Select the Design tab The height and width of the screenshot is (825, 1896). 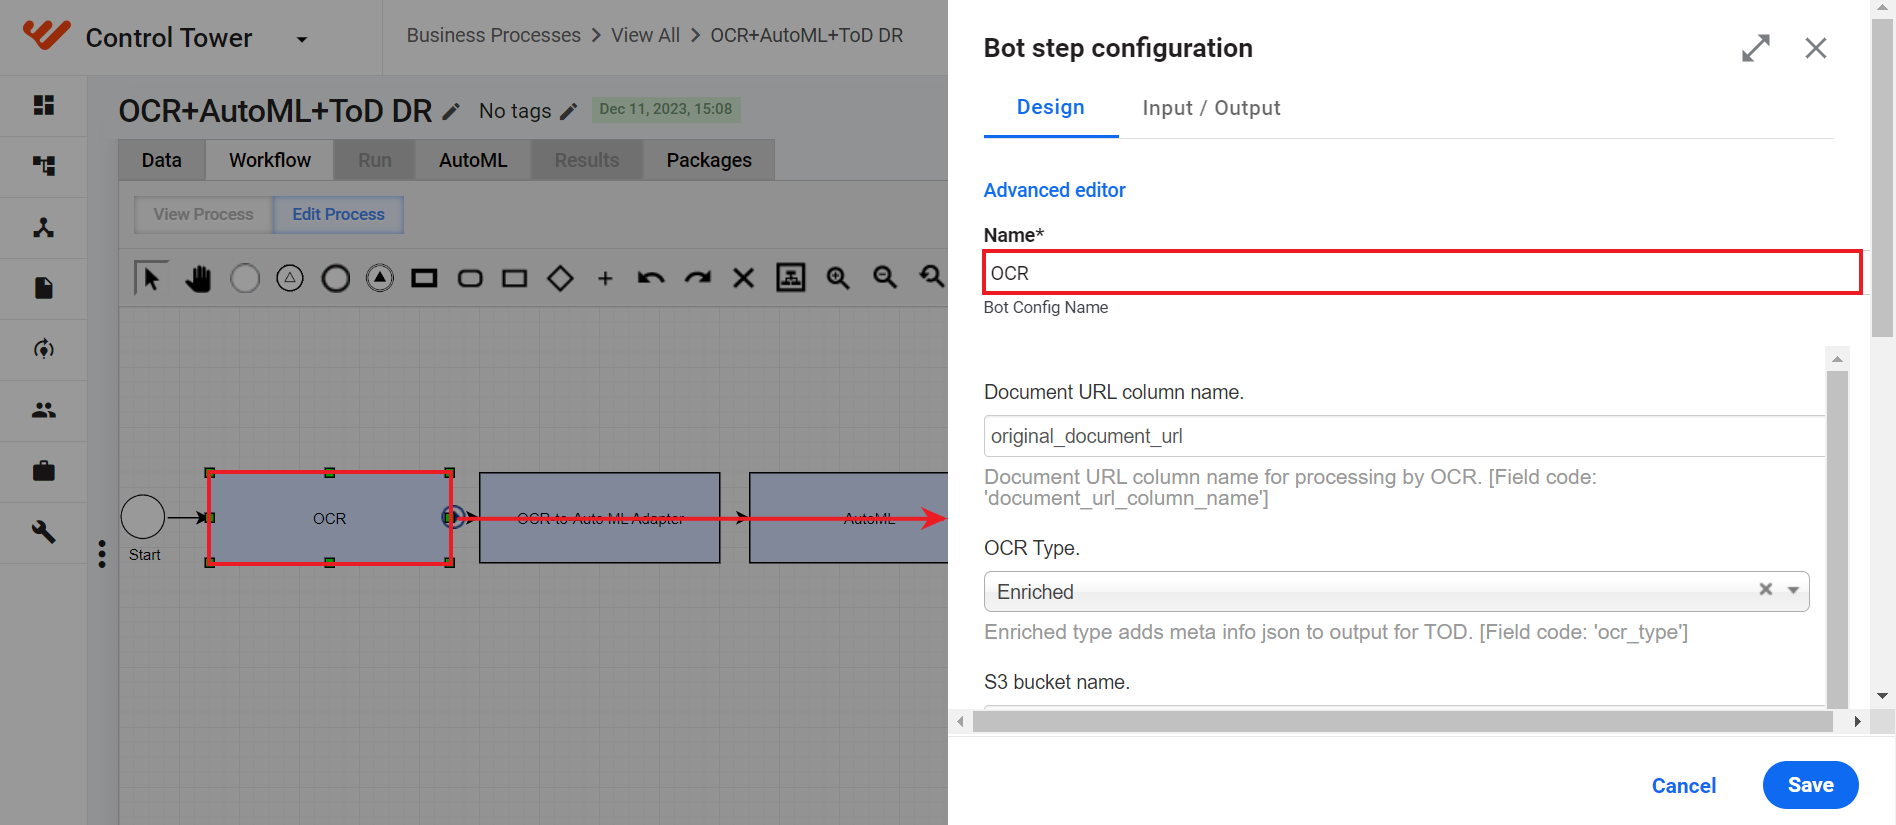click(1051, 108)
